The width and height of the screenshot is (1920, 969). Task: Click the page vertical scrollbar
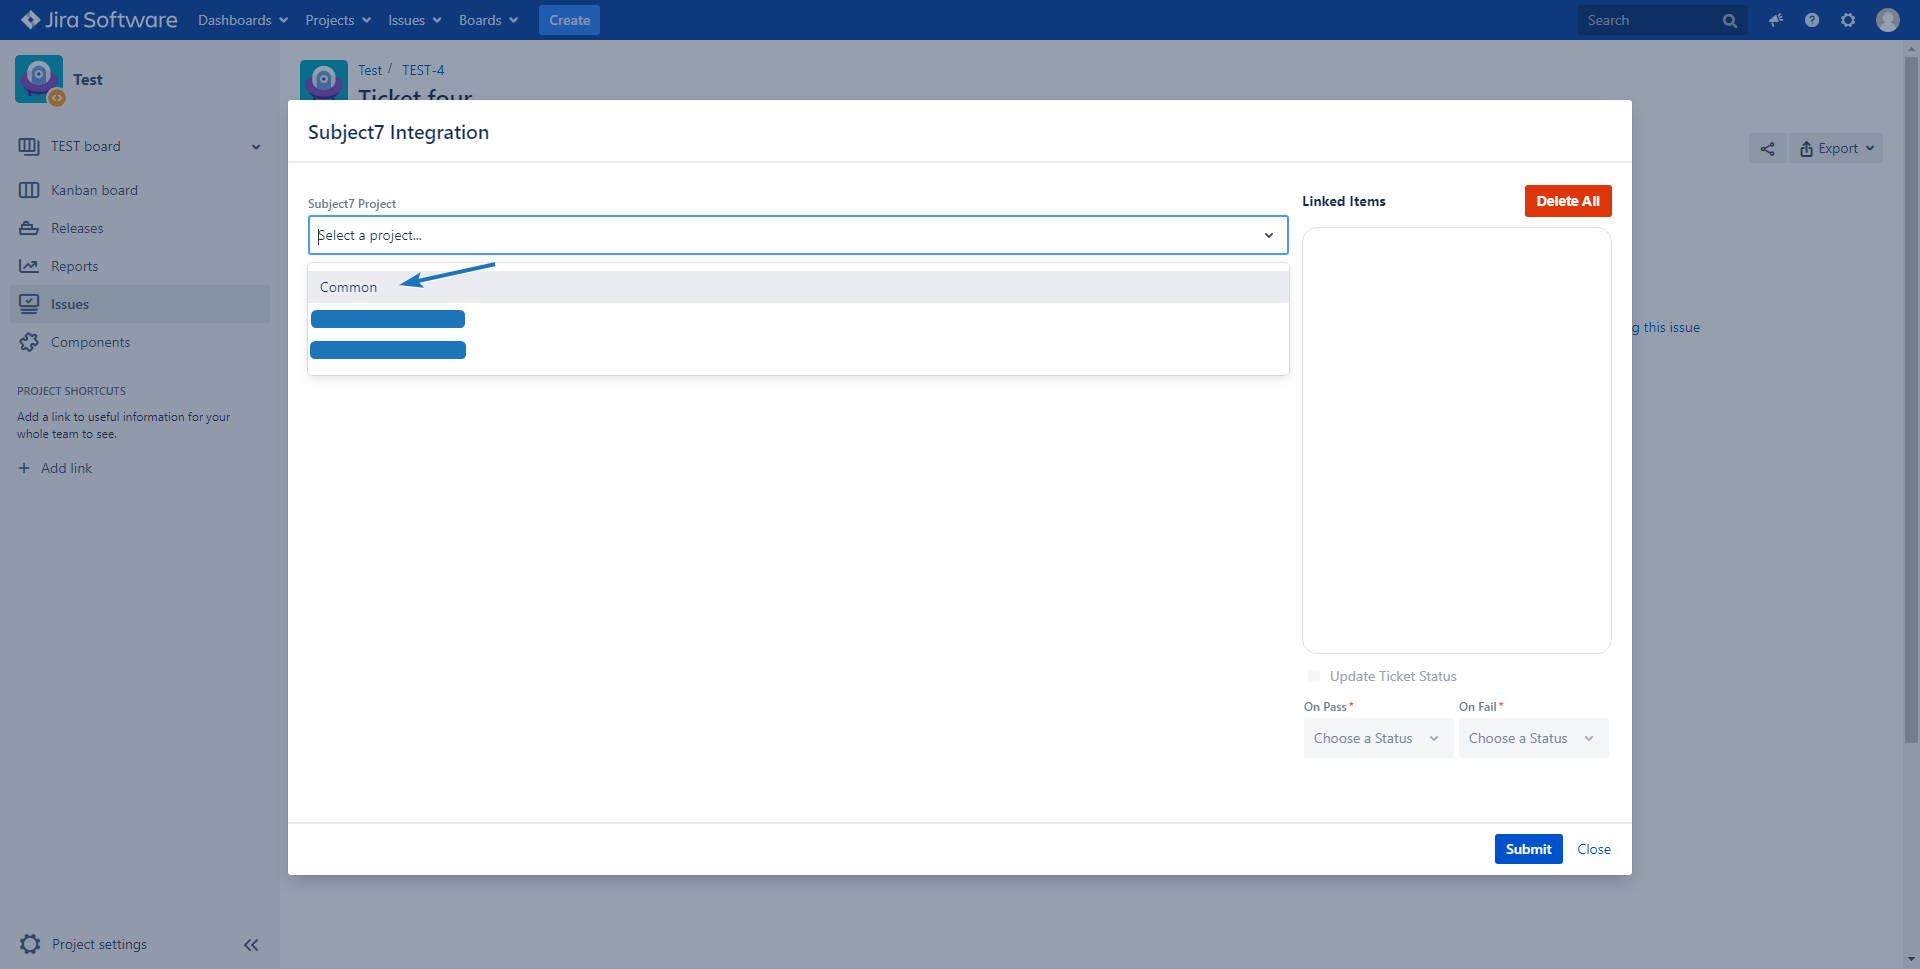click(1911, 400)
